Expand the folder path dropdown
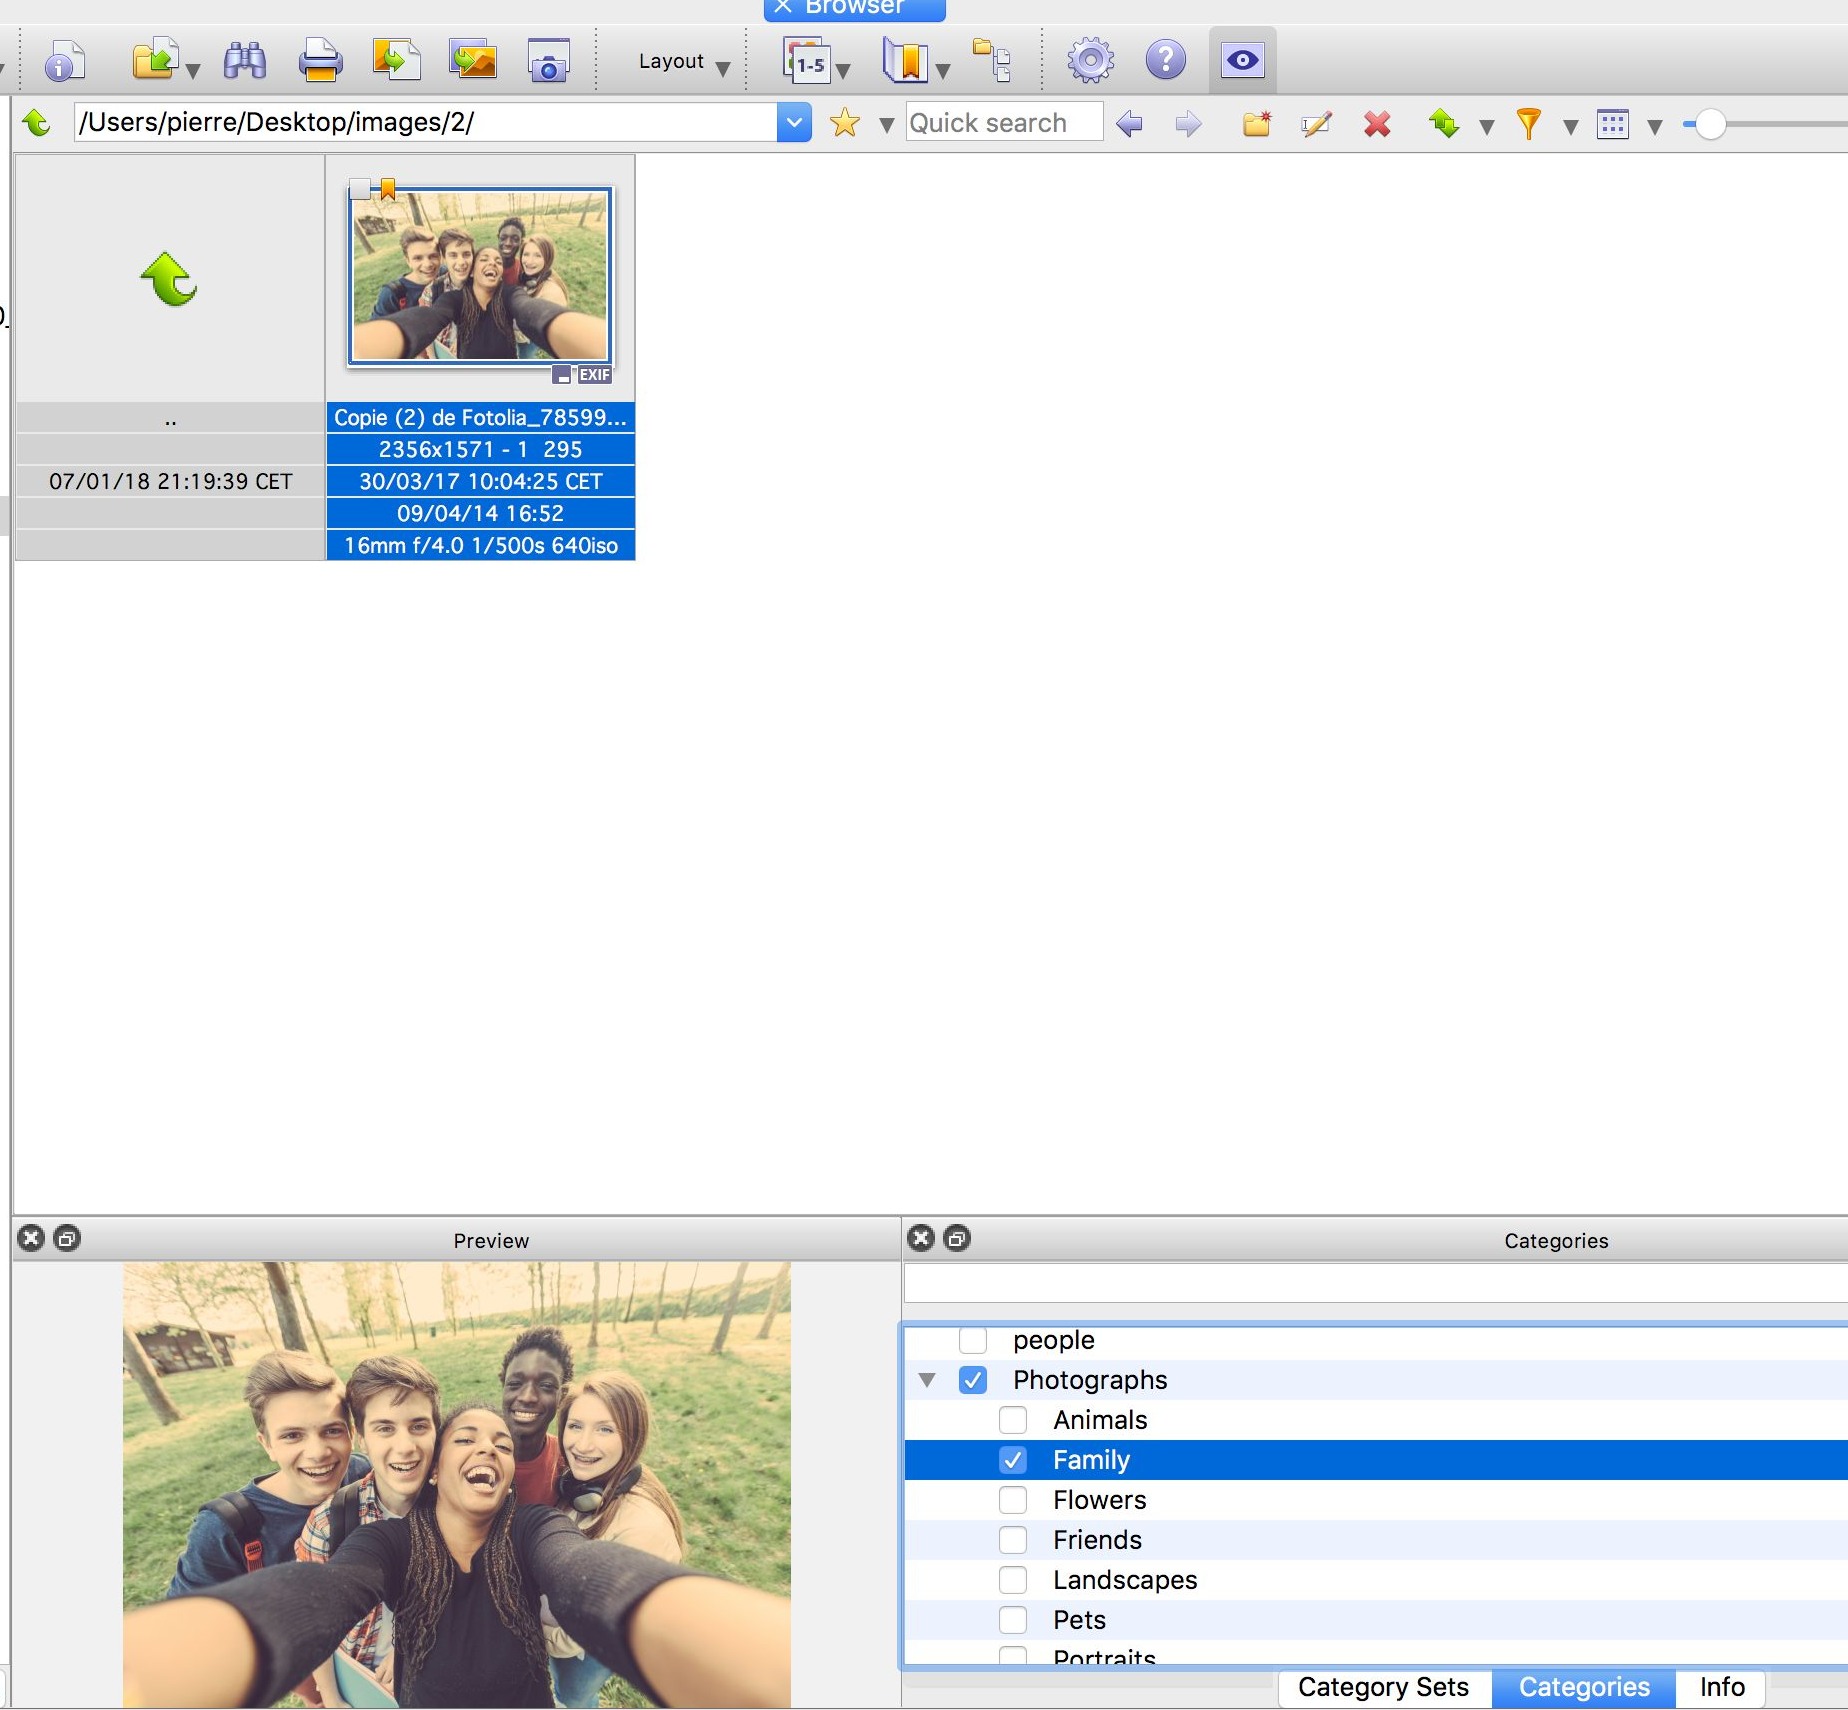 click(794, 123)
